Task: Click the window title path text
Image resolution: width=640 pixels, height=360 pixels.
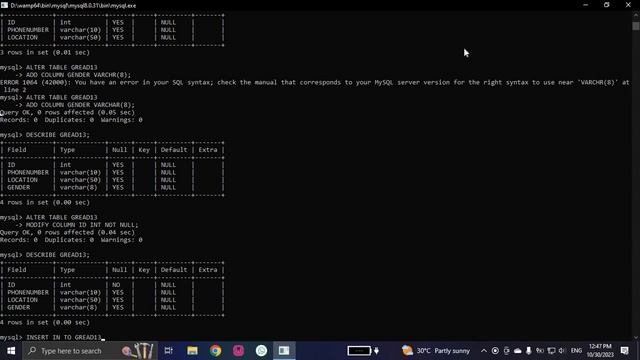Action: (x=73, y=5)
